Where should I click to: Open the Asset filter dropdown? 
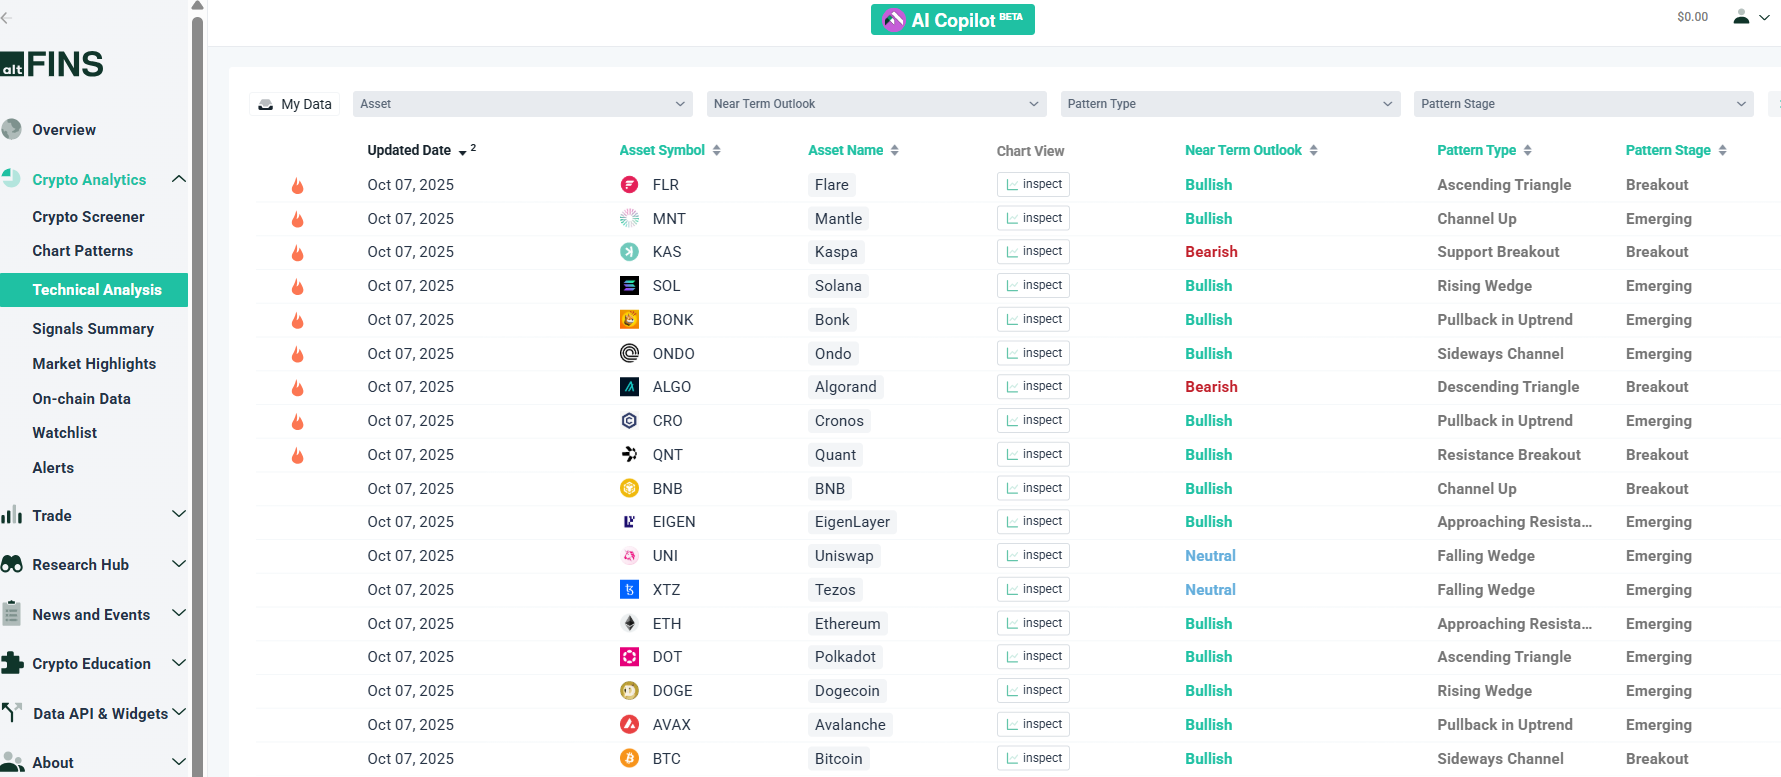tap(522, 104)
